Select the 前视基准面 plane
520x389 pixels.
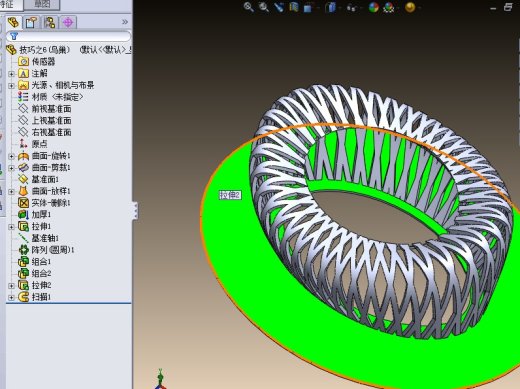coord(51,109)
